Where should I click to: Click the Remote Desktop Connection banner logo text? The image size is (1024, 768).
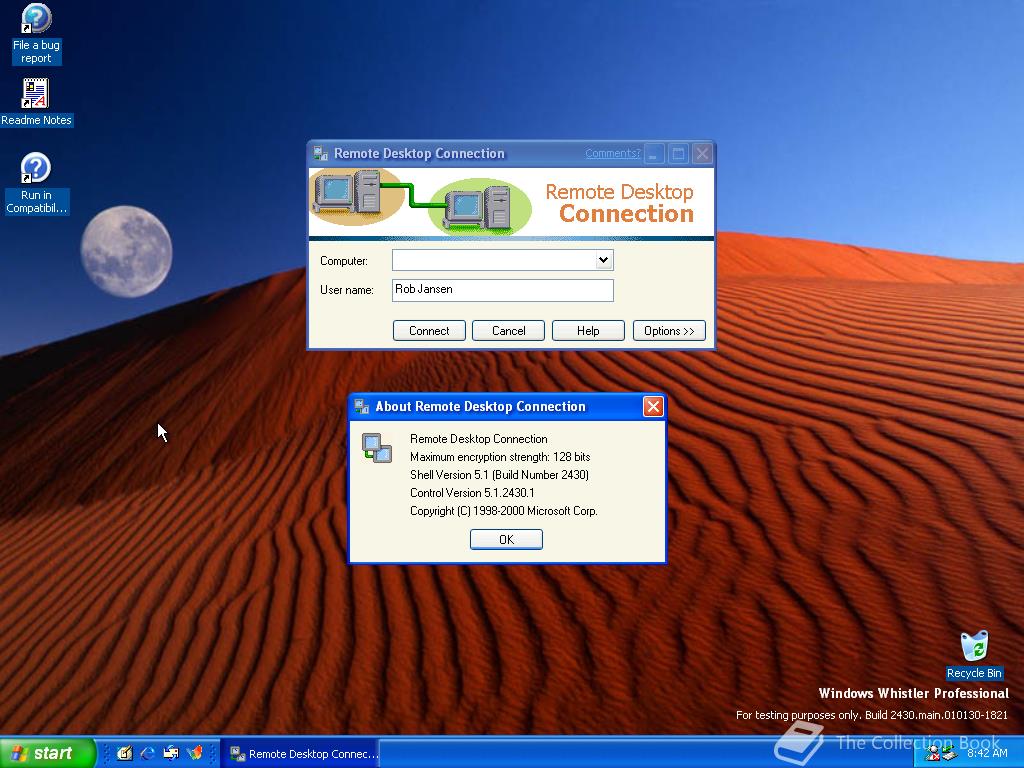click(620, 203)
